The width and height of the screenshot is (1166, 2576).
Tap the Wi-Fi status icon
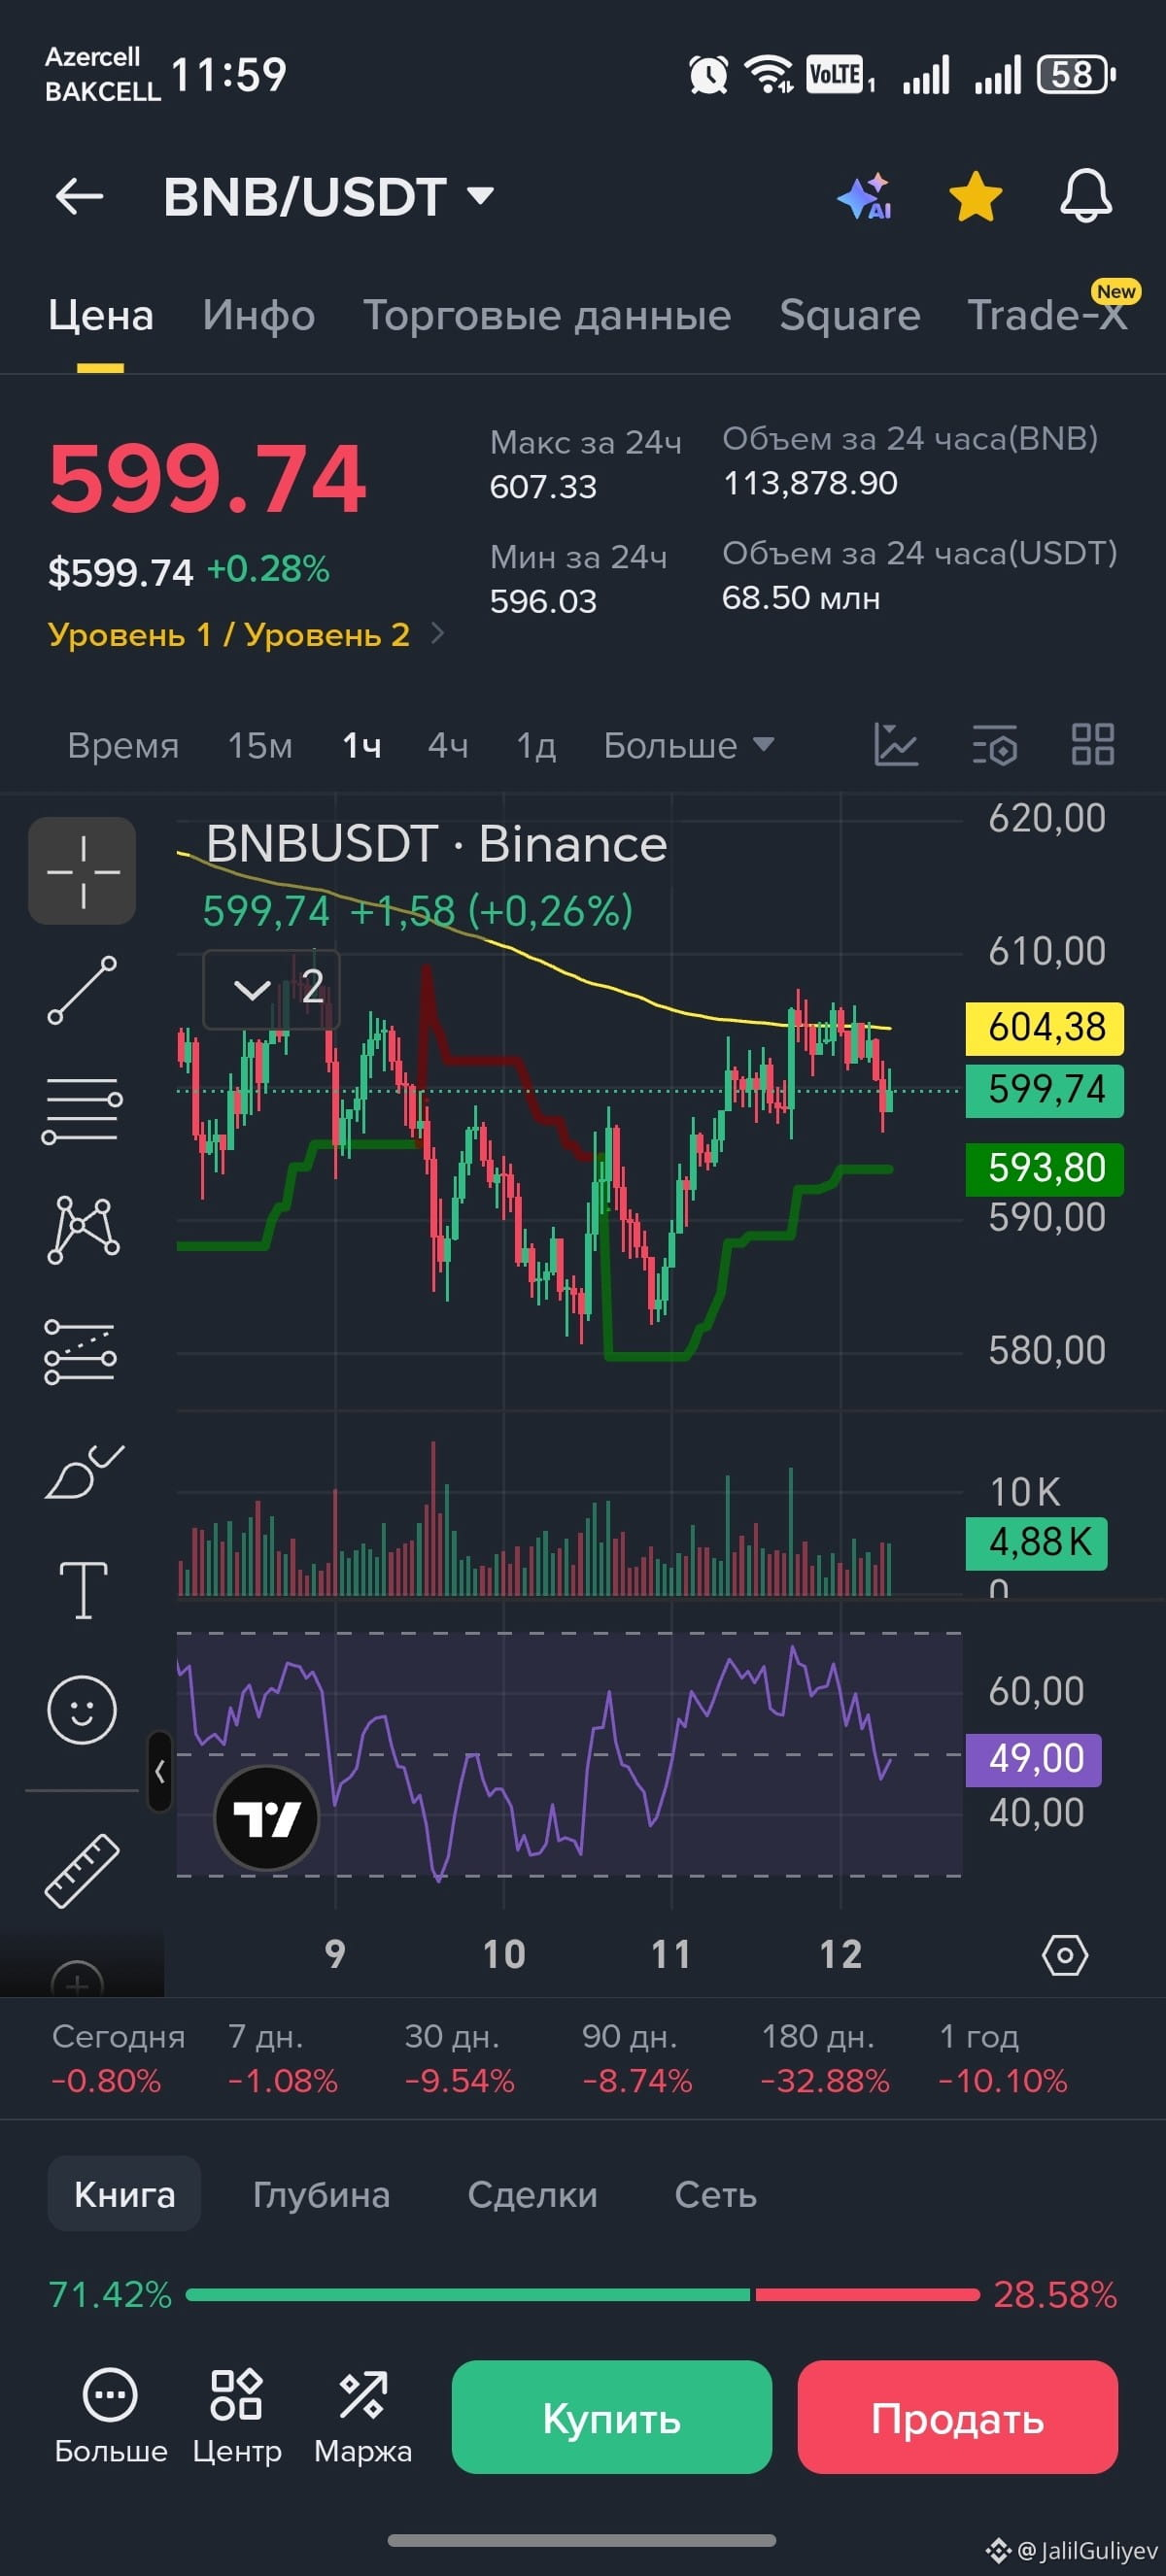click(768, 75)
